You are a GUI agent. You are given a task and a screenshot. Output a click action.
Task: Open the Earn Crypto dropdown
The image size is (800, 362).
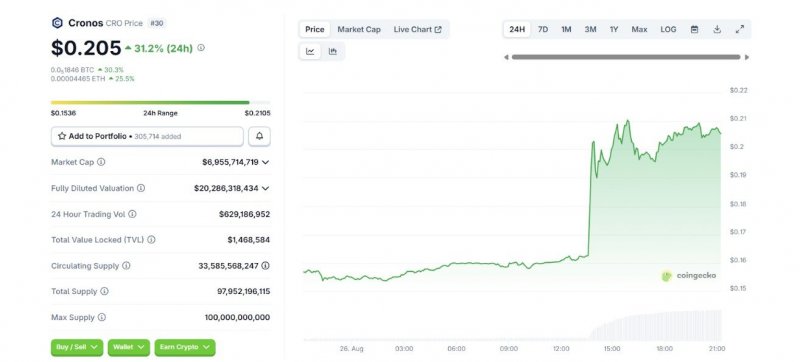click(185, 347)
